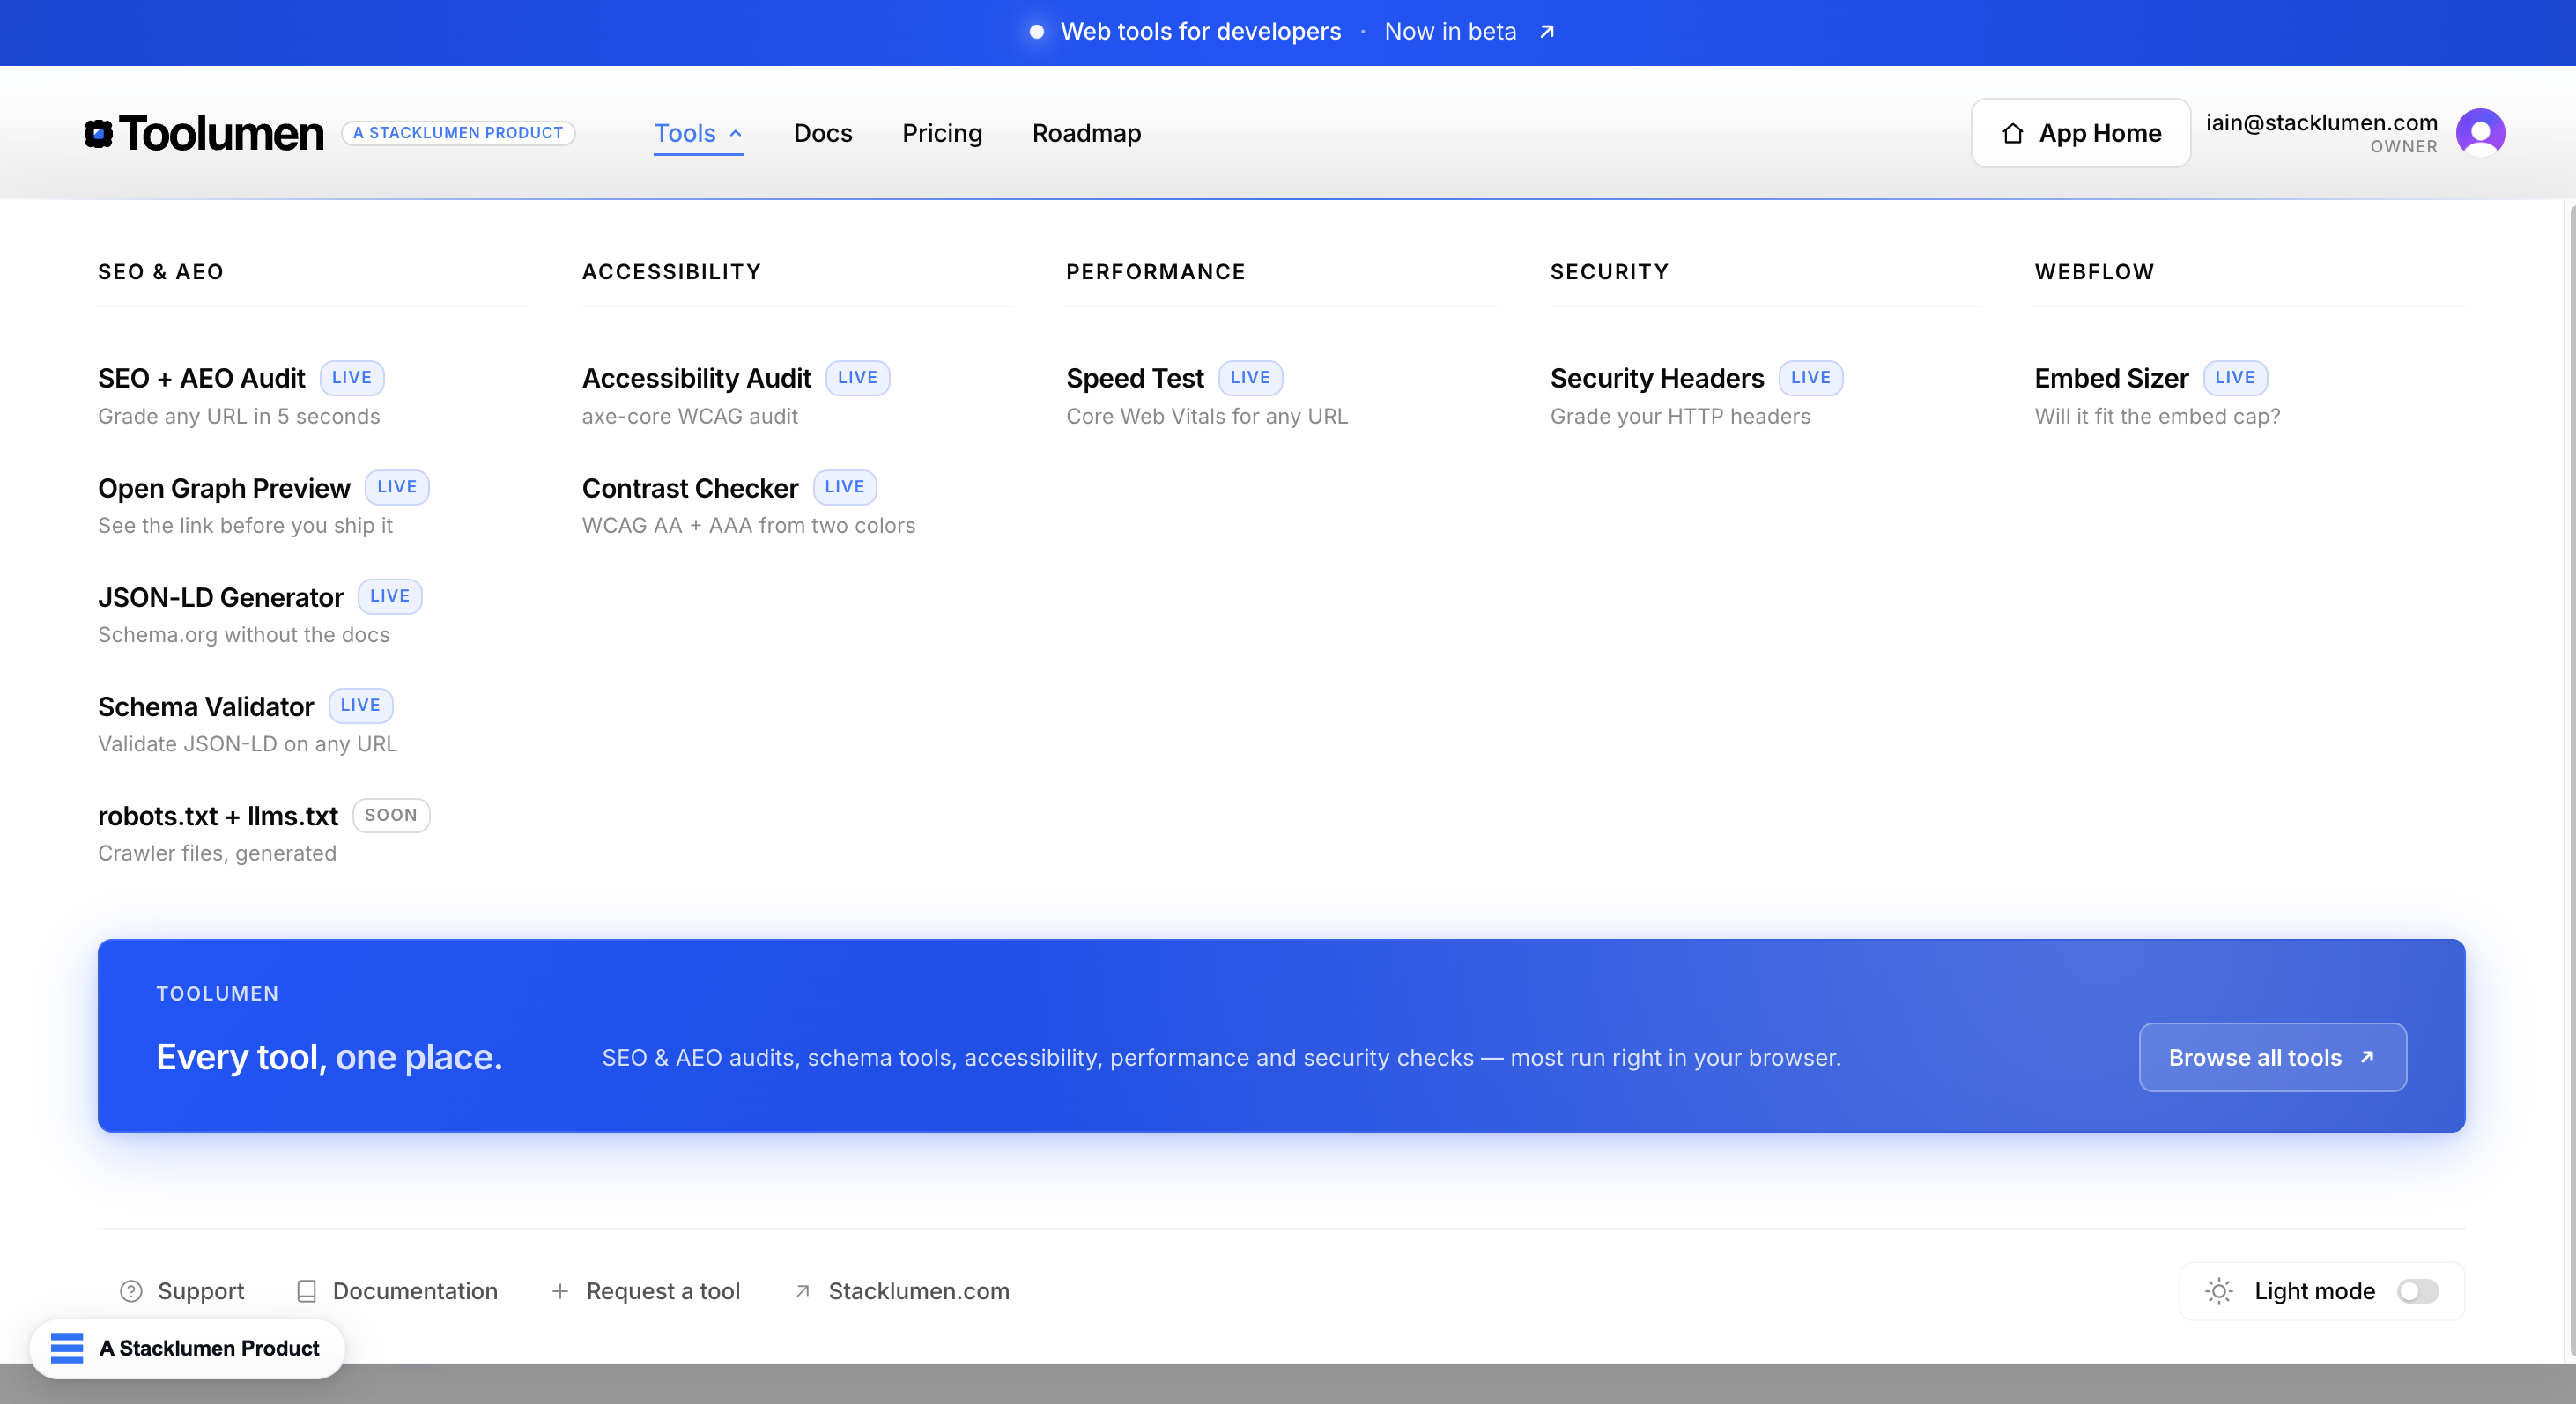
Task: Open the Roadmap nav item
Action: [x=1086, y=133]
